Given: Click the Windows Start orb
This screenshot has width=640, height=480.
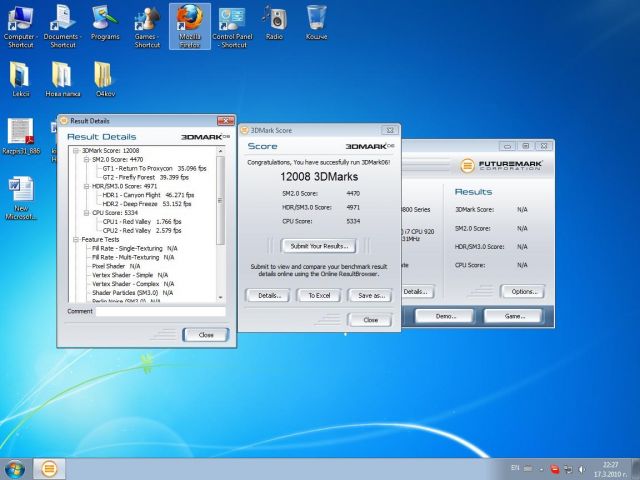Looking at the screenshot, I should 15,469.
